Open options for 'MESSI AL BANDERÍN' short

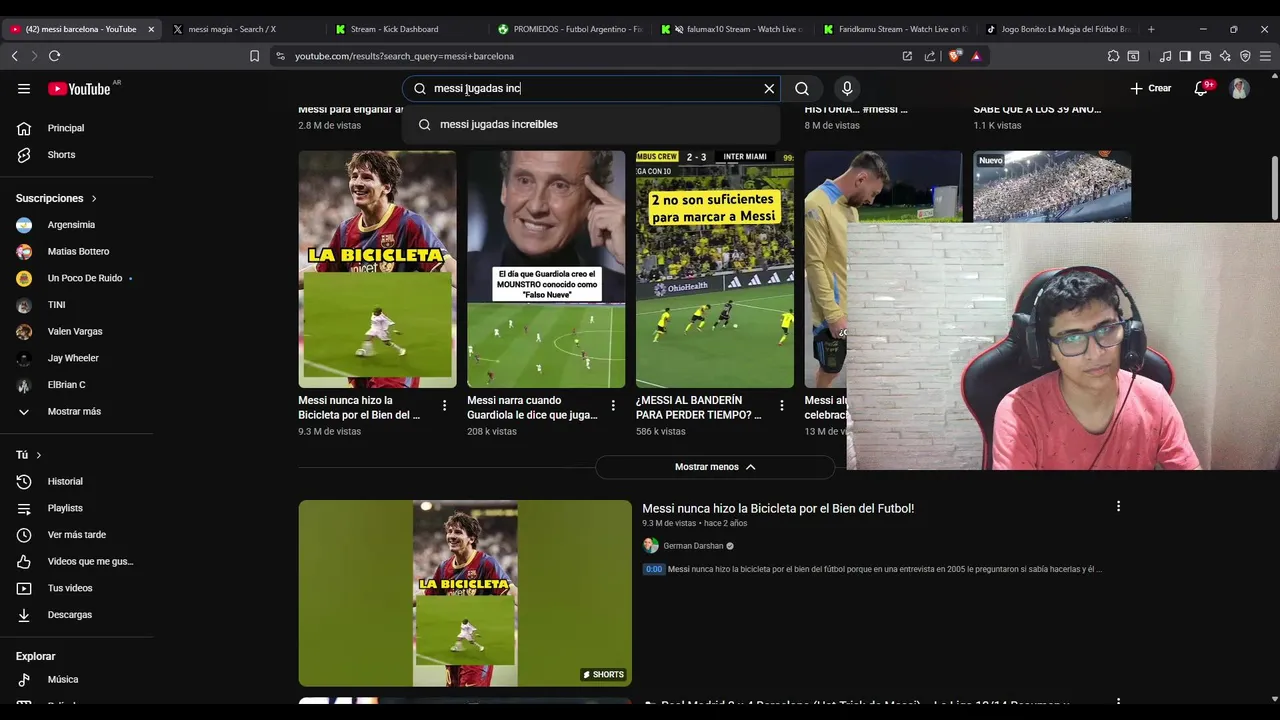(x=782, y=406)
